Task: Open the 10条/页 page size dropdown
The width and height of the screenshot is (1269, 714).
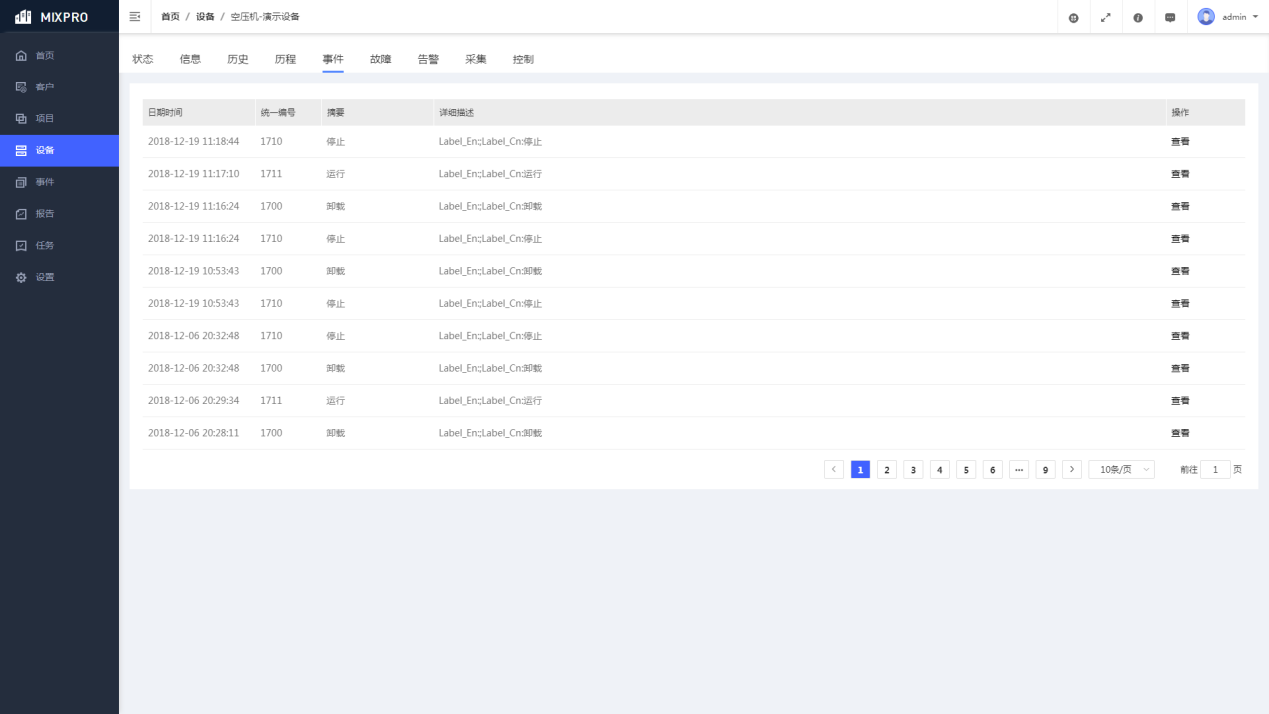Action: click(1121, 469)
